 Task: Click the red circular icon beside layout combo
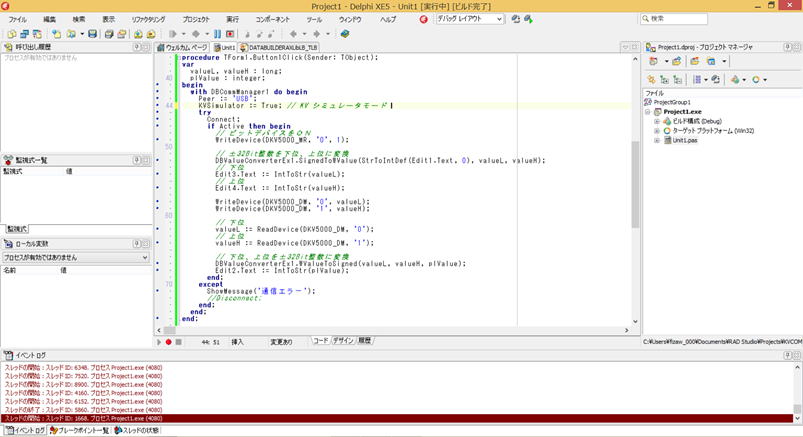pos(424,19)
